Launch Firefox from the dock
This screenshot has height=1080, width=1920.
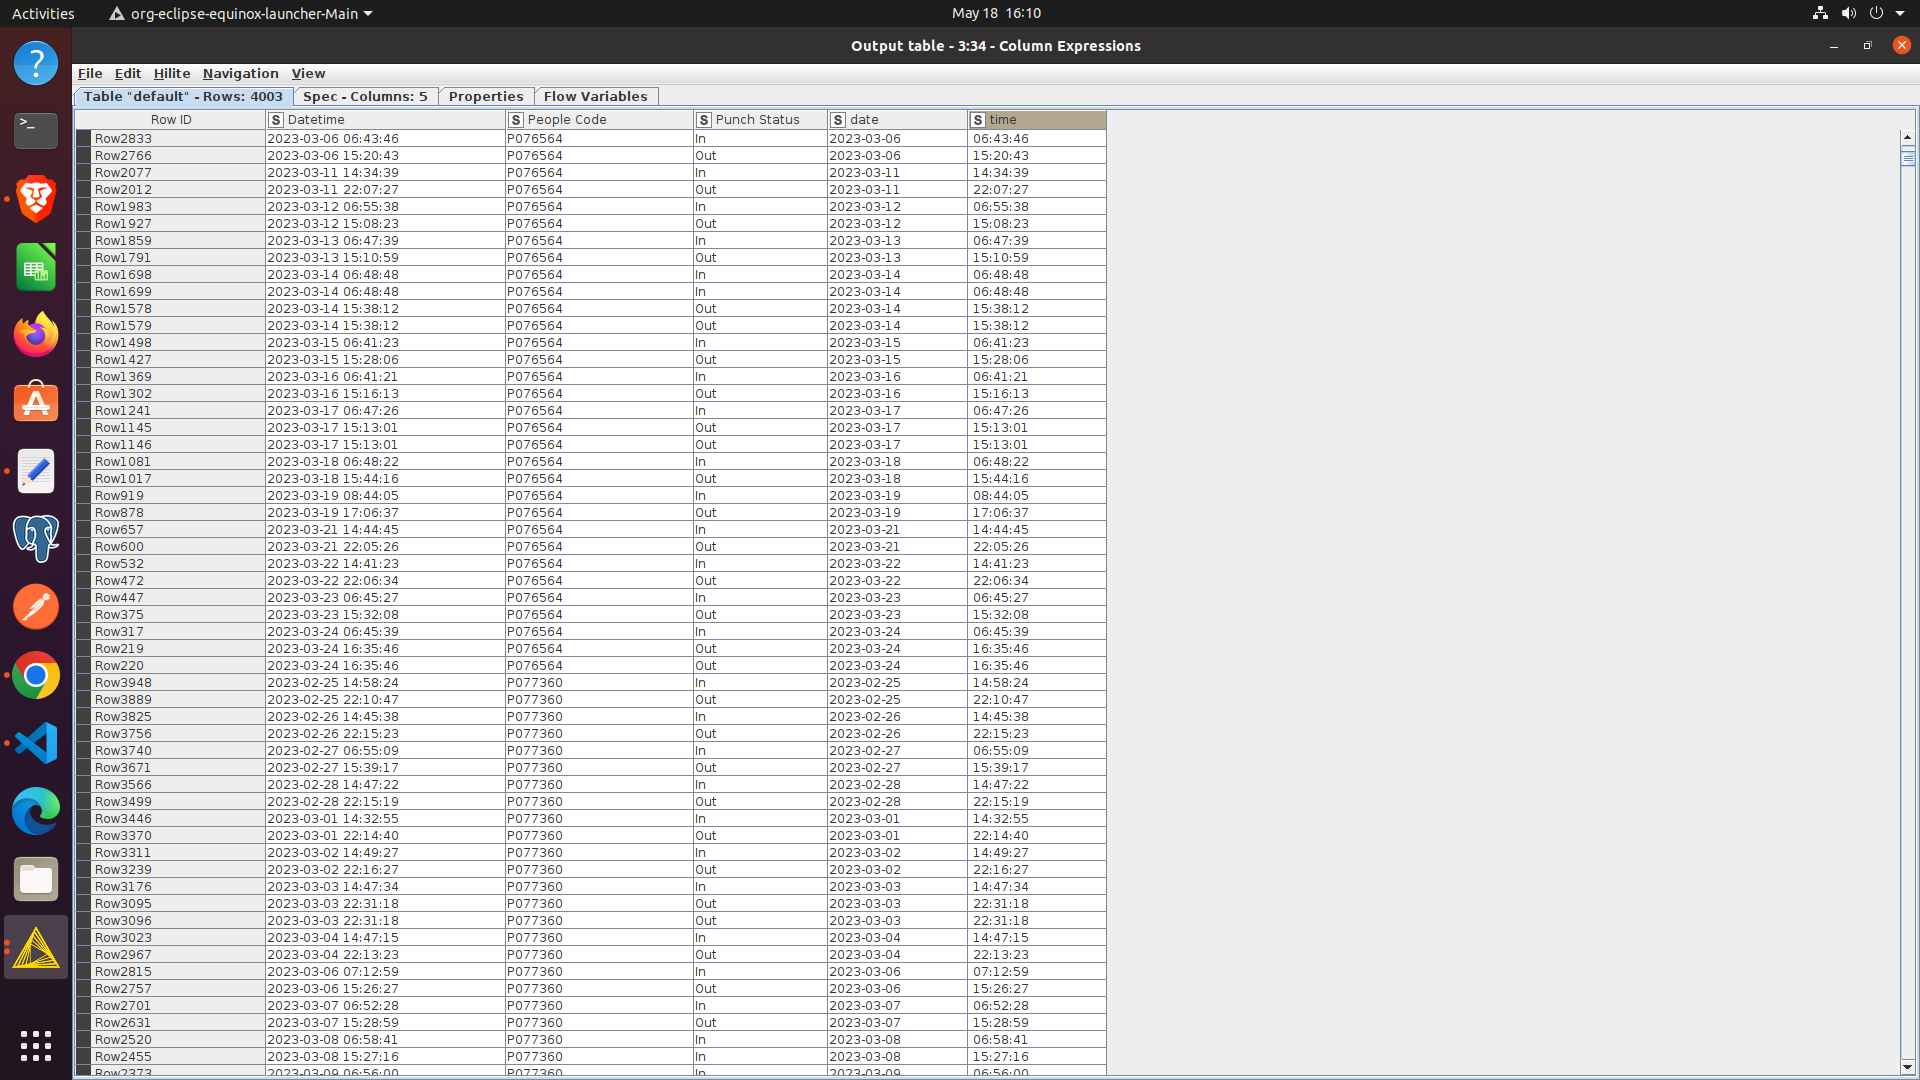[36, 335]
